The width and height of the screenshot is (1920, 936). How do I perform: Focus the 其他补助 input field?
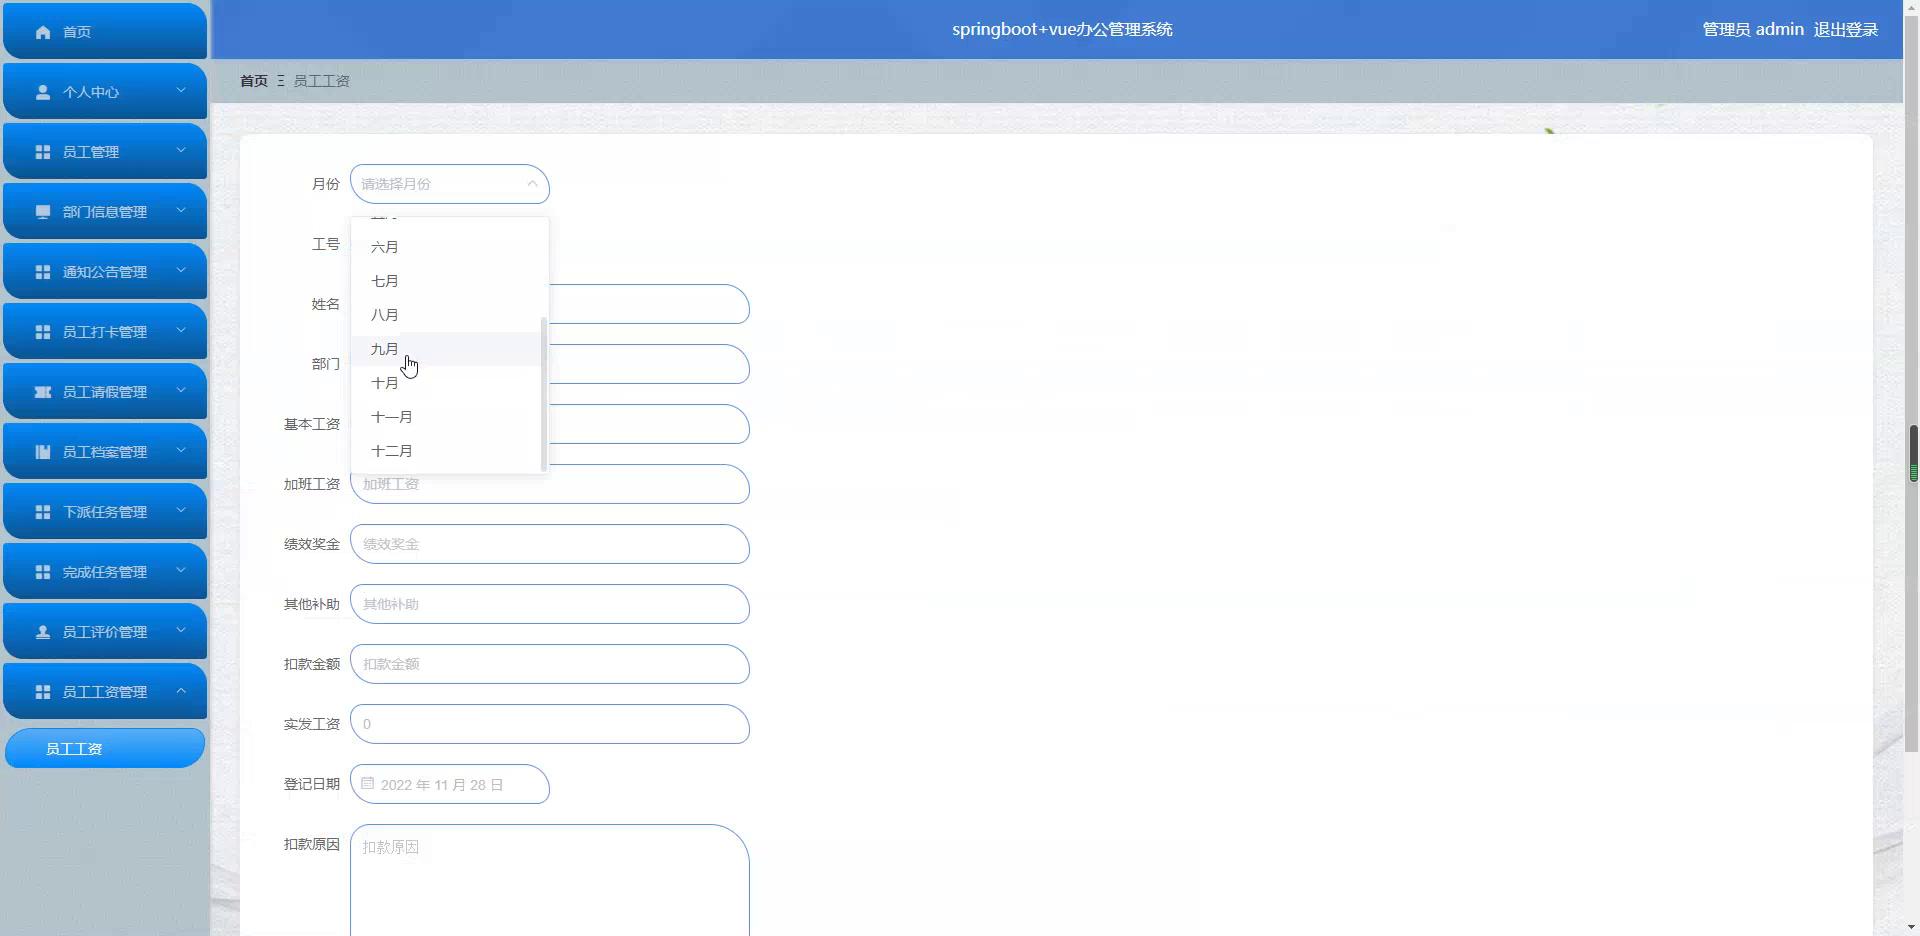pyautogui.click(x=550, y=604)
